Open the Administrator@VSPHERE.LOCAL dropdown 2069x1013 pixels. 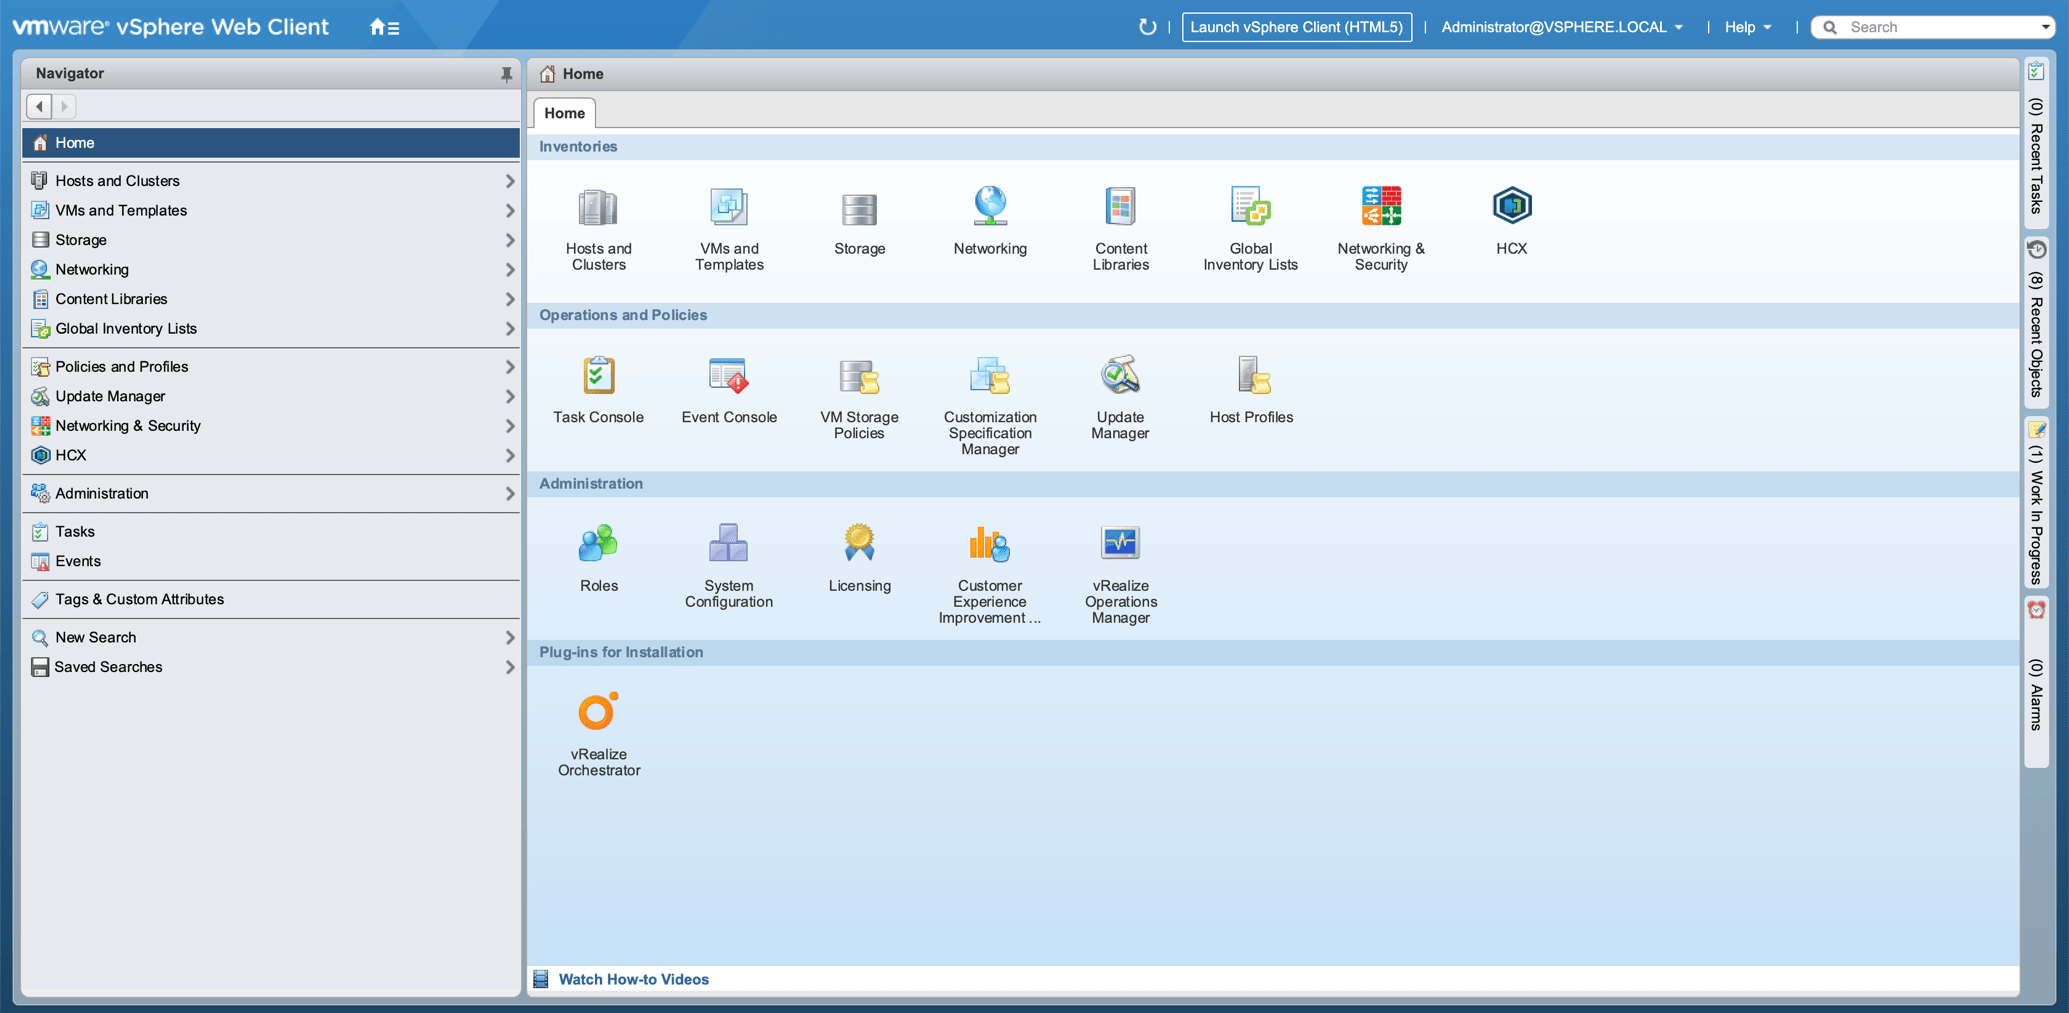(1561, 27)
